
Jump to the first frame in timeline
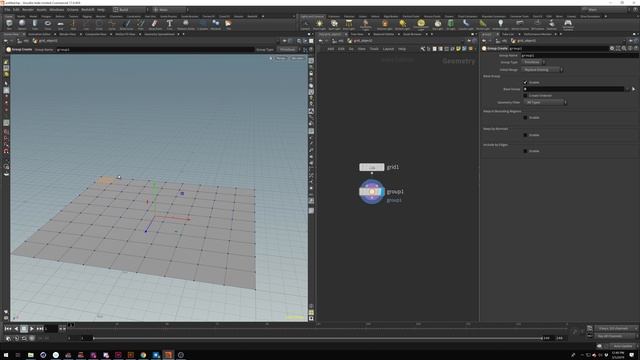tap(8, 329)
